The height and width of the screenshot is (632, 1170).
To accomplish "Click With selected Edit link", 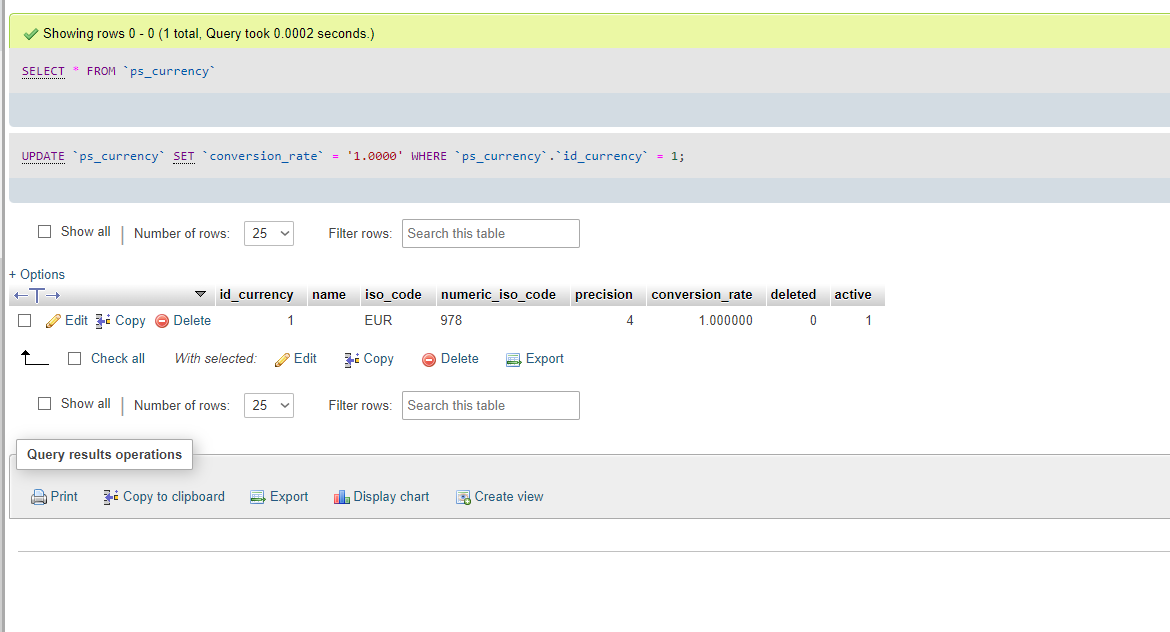I will pos(305,358).
